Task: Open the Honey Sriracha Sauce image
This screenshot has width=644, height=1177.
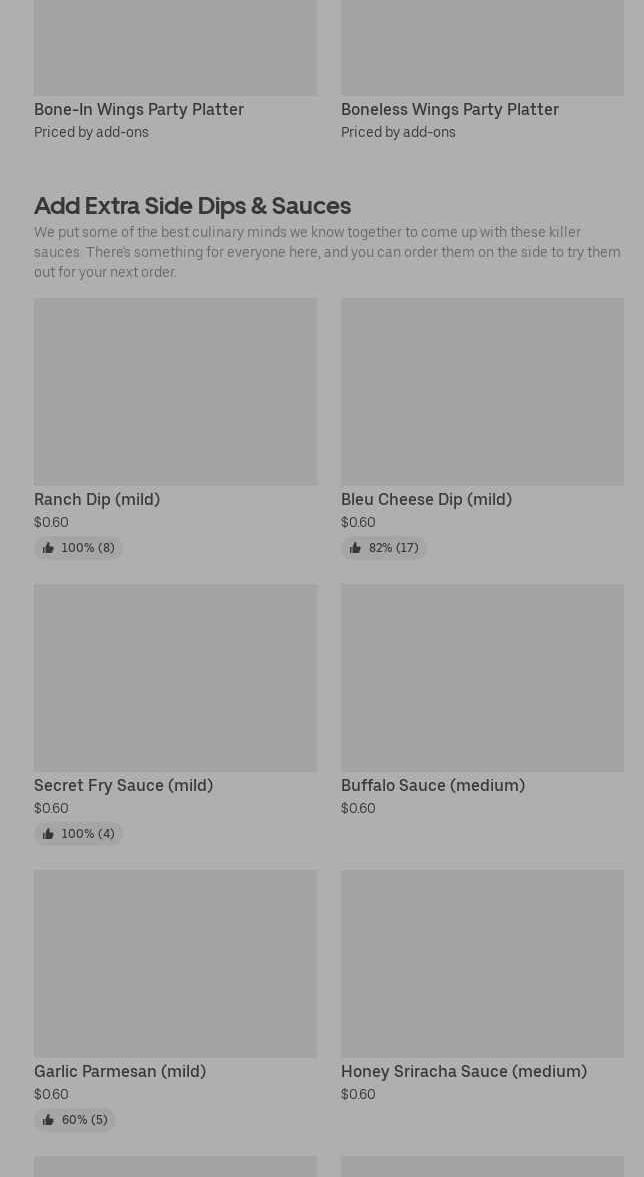Action: tap(482, 963)
